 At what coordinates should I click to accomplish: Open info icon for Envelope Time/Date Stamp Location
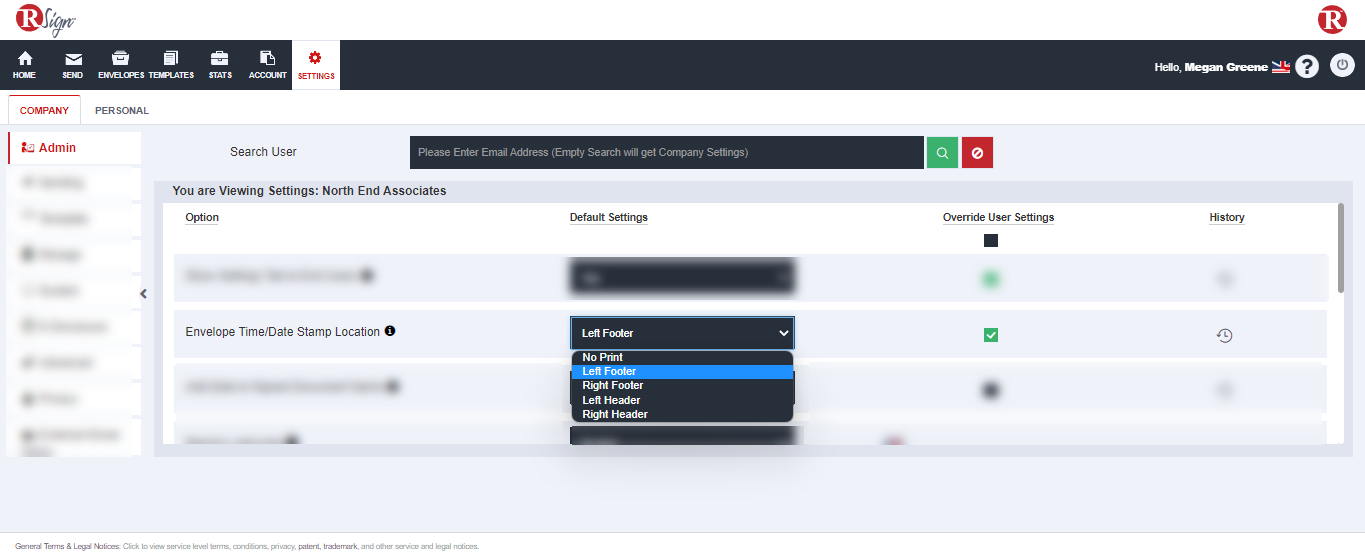coord(390,331)
